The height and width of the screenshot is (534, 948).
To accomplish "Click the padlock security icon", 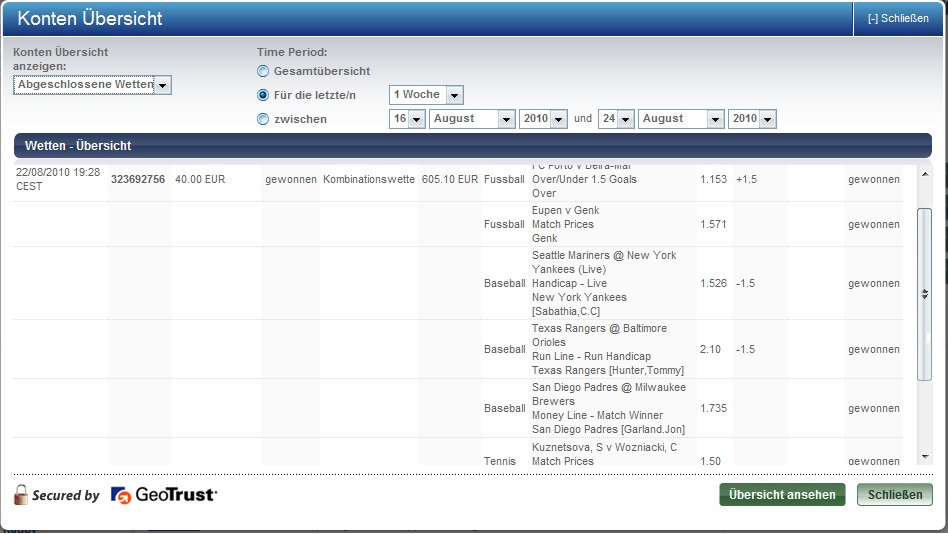I will pyautogui.click(x=21, y=494).
